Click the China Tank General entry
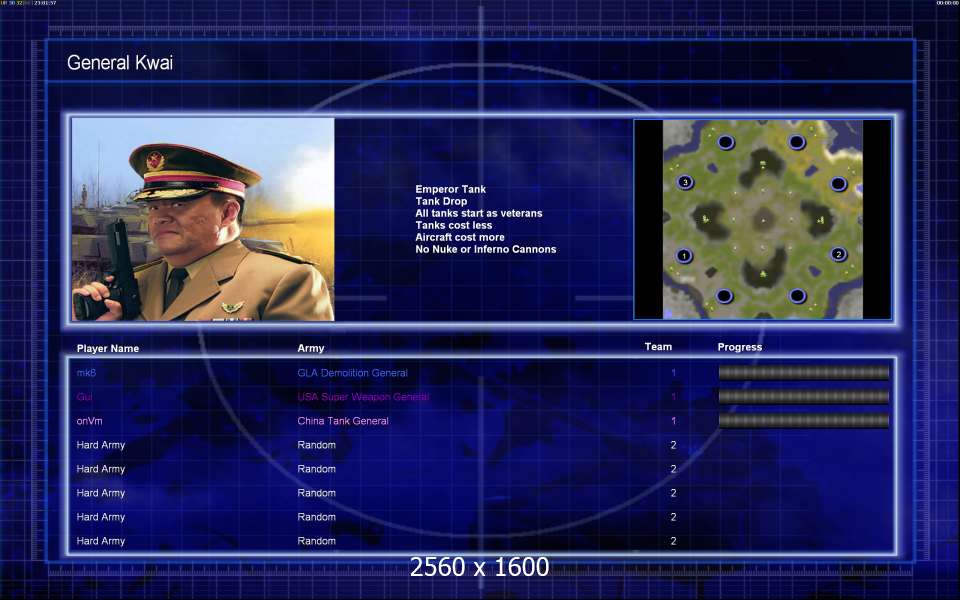 [343, 421]
